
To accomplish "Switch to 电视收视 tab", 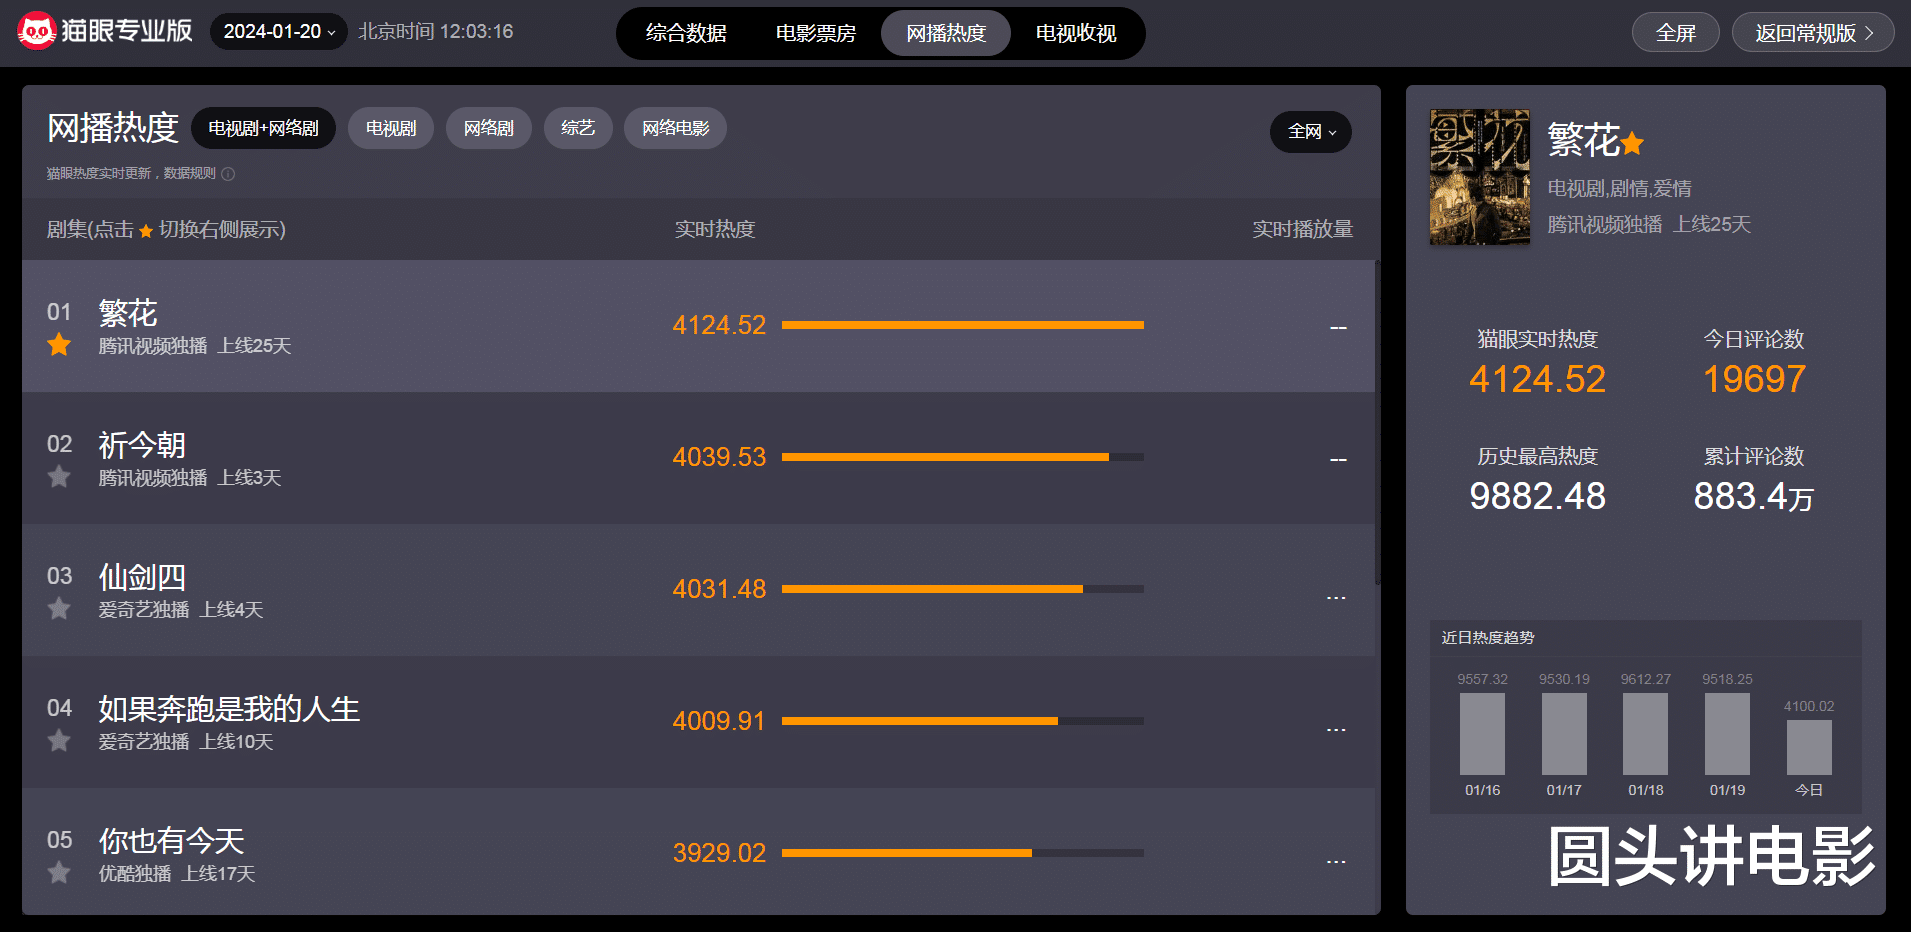I will click(x=1076, y=33).
